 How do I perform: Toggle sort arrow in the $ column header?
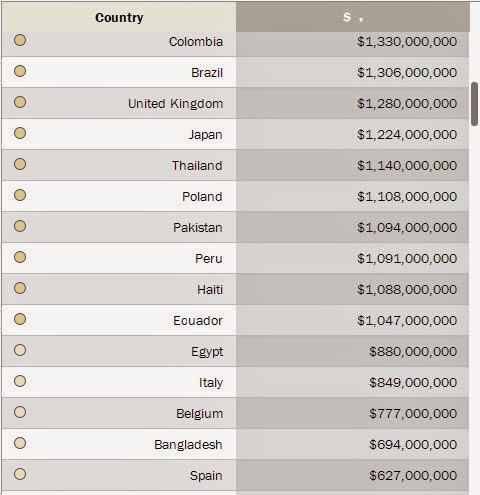[361, 20]
